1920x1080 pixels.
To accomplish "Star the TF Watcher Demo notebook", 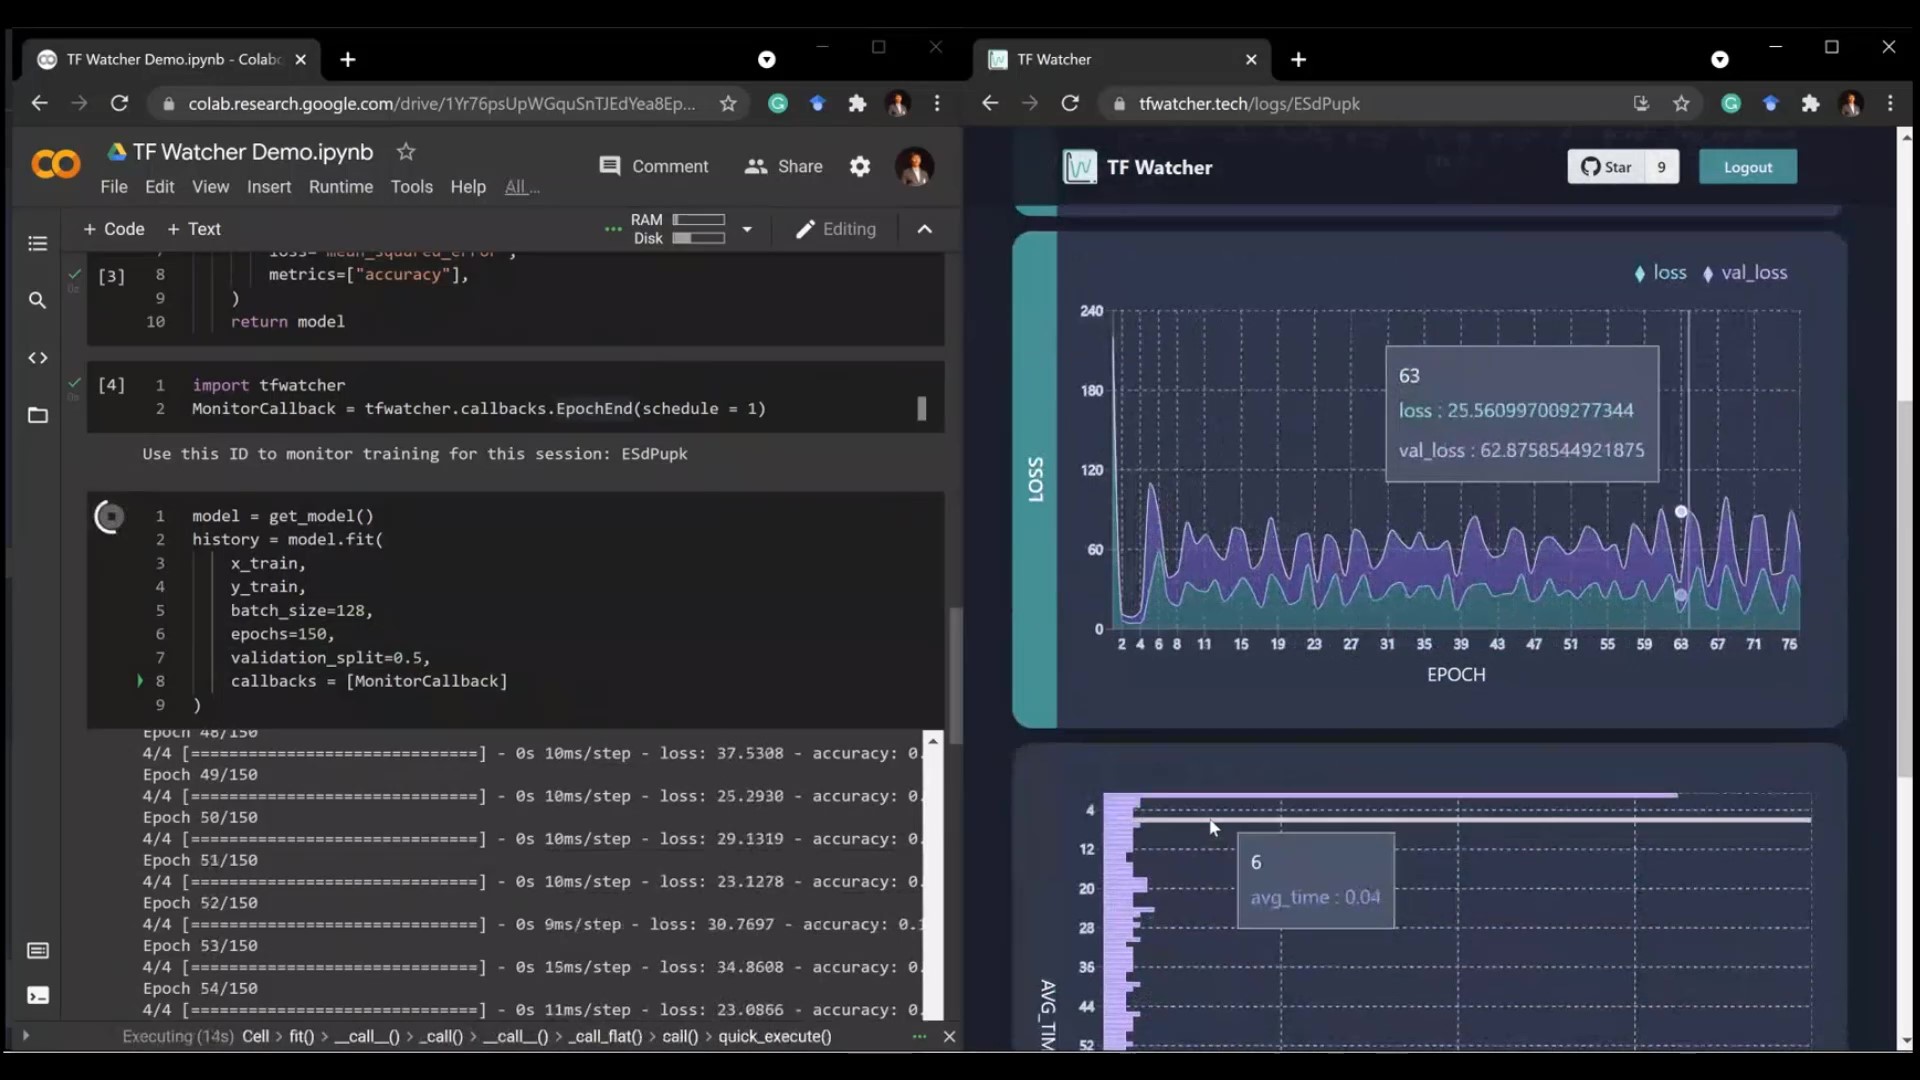I will click(405, 152).
